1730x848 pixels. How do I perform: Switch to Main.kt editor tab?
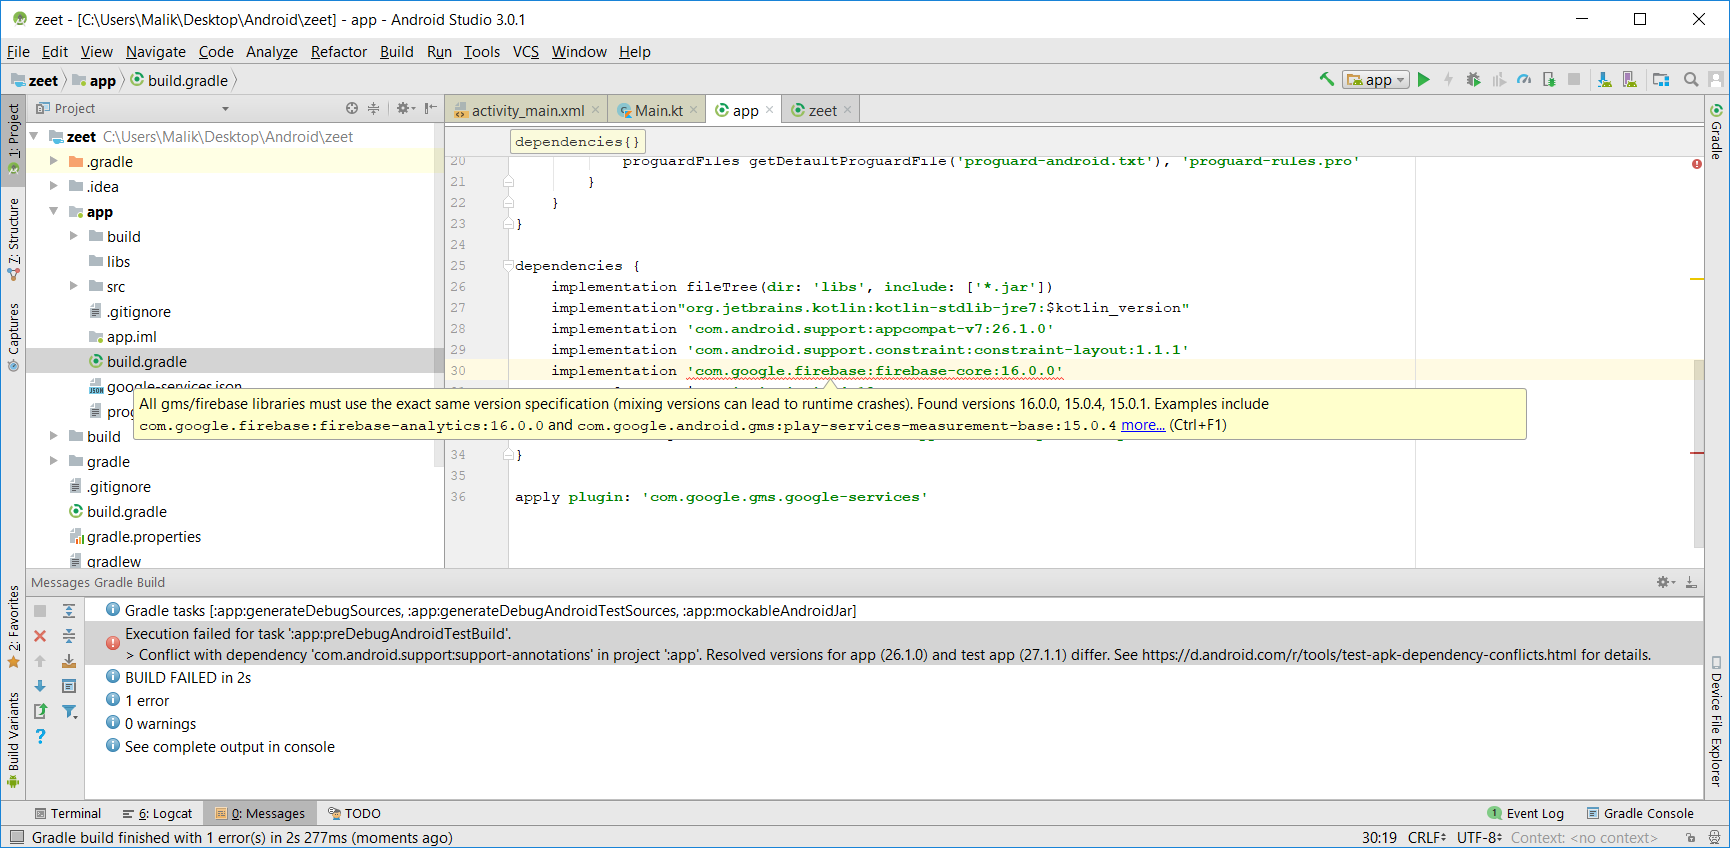point(658,110)
